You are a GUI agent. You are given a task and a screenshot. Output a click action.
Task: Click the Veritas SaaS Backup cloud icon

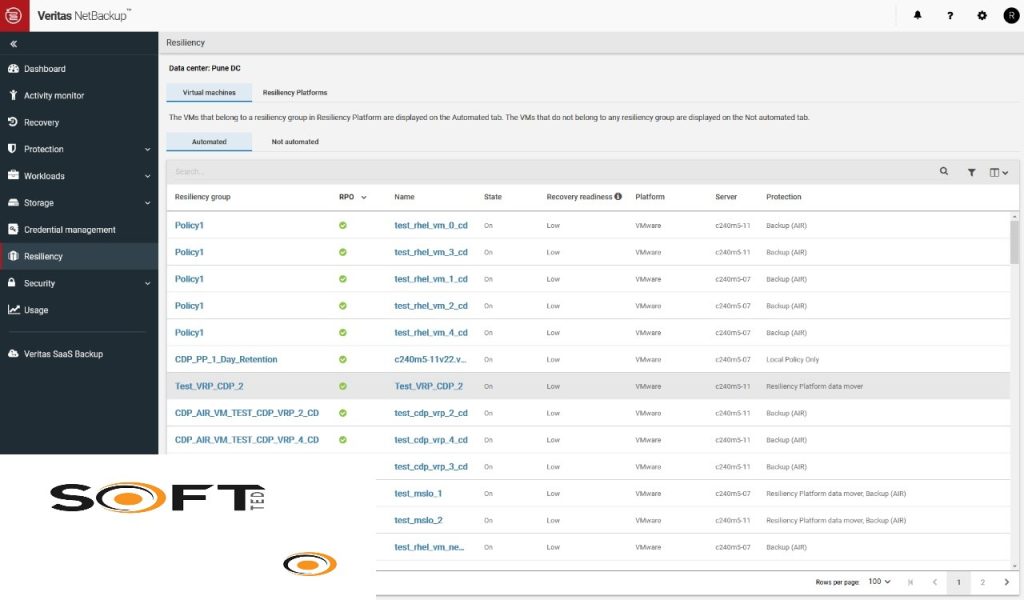click(13, 353)
